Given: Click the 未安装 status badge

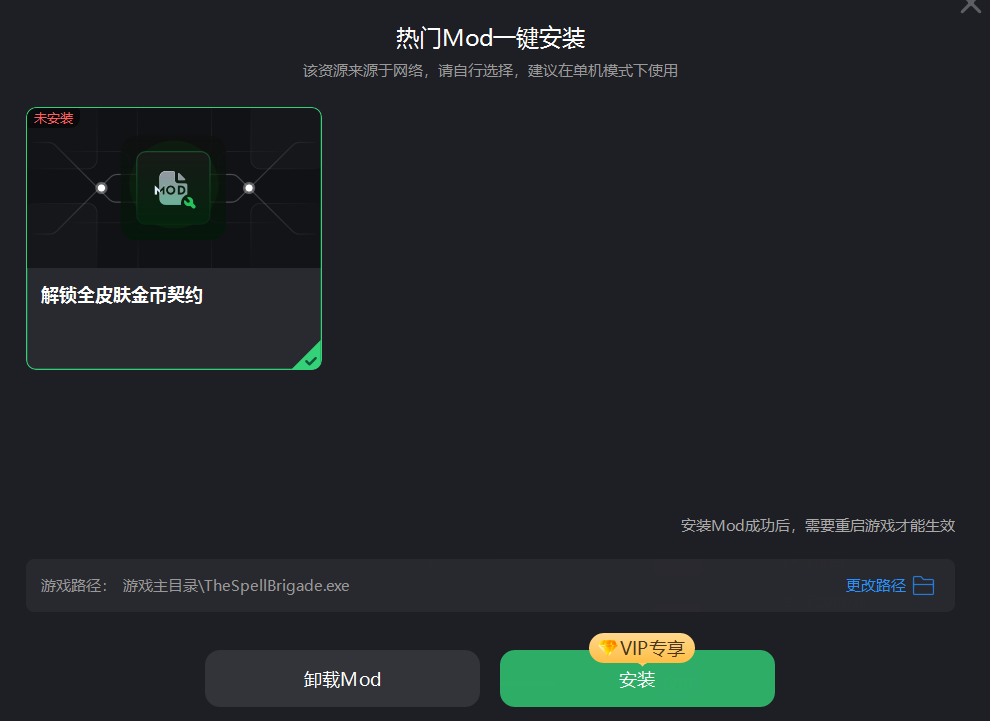Looking at the screenshot, I should [x=54, y=118].
